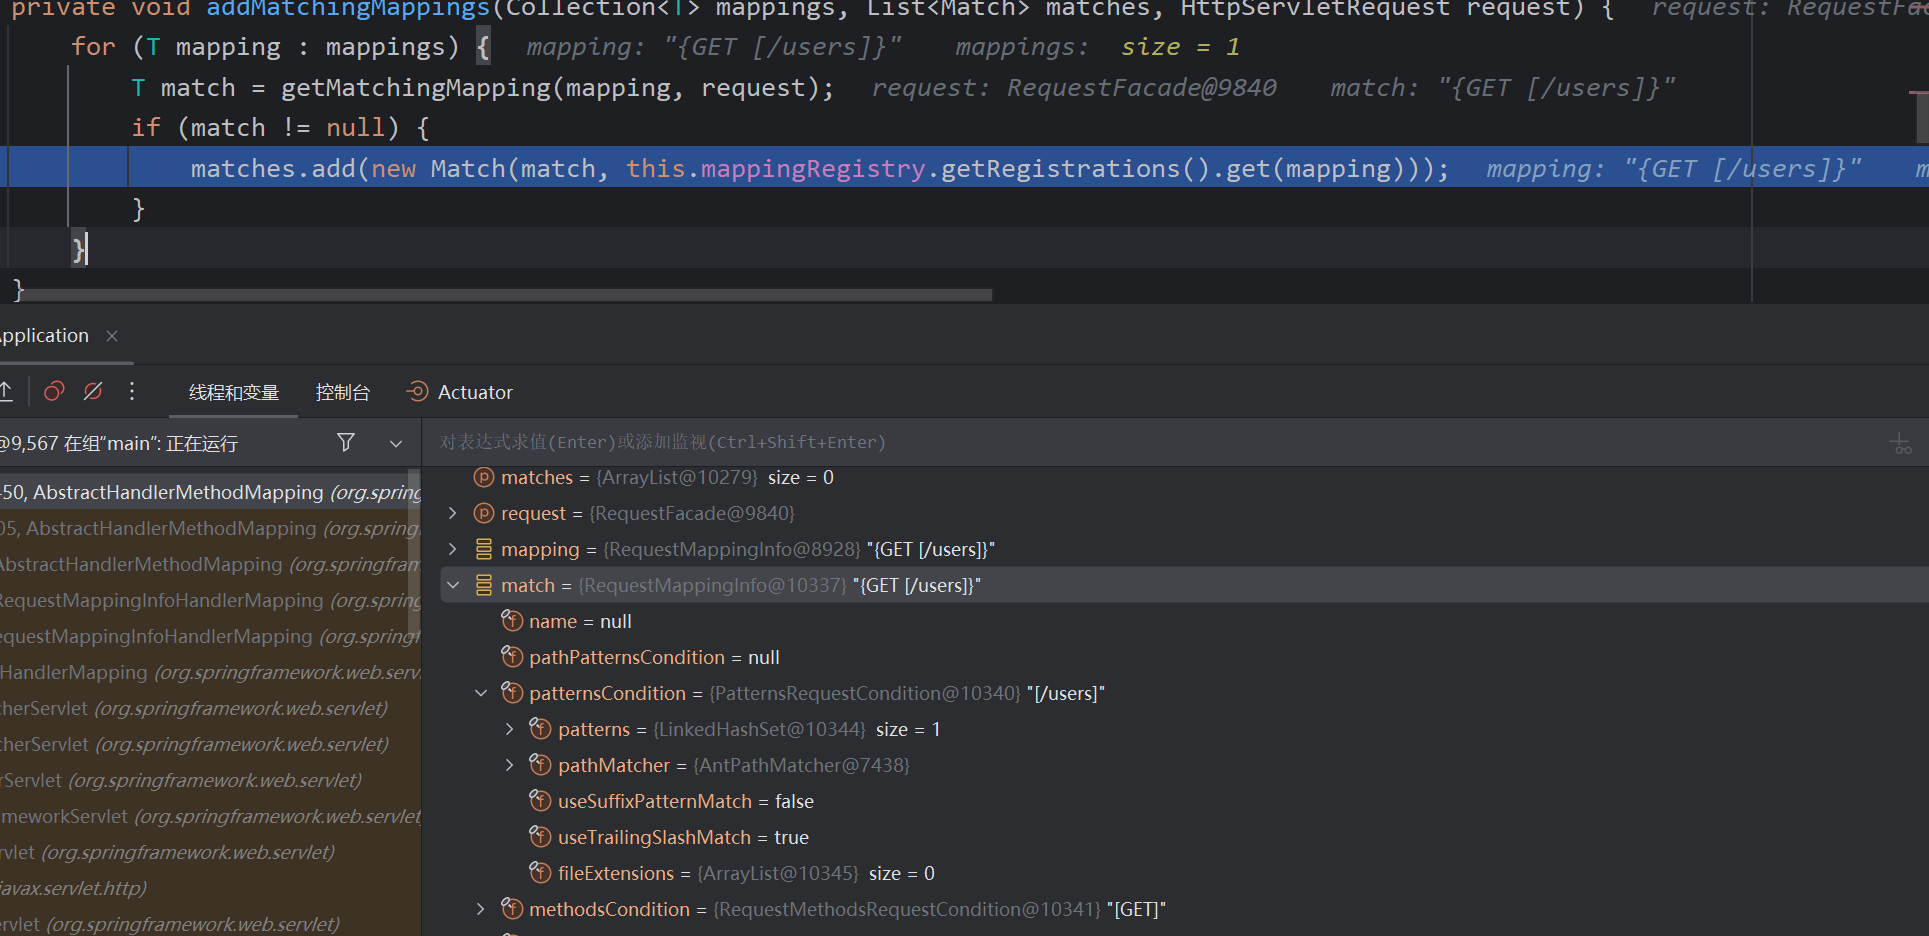Image resolution: width=1929 pixels, height=936 pixels.
Task: Click the parameter icon beside matches variable
Action: pyautogui.click(x=484, y=477)
